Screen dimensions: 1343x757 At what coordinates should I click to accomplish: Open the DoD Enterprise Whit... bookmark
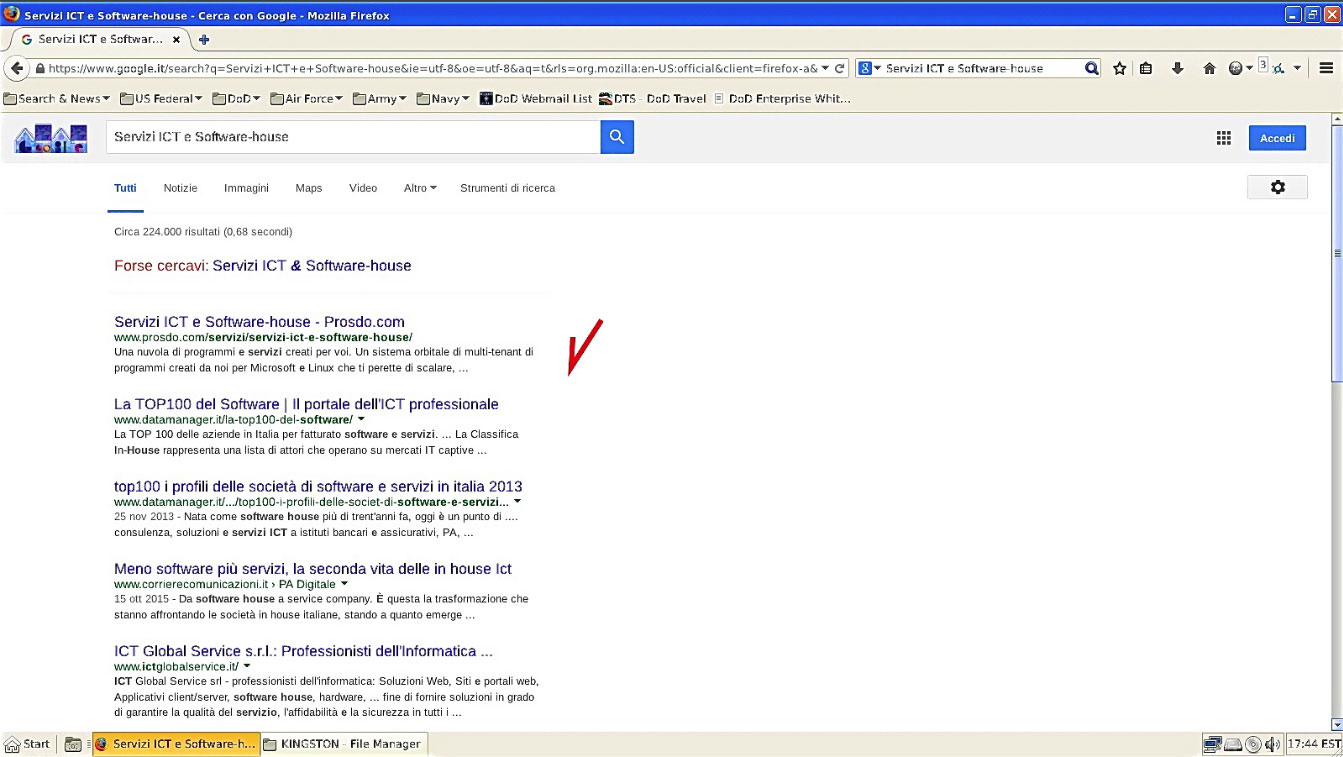pyautogui.click(x=781, y=98)
